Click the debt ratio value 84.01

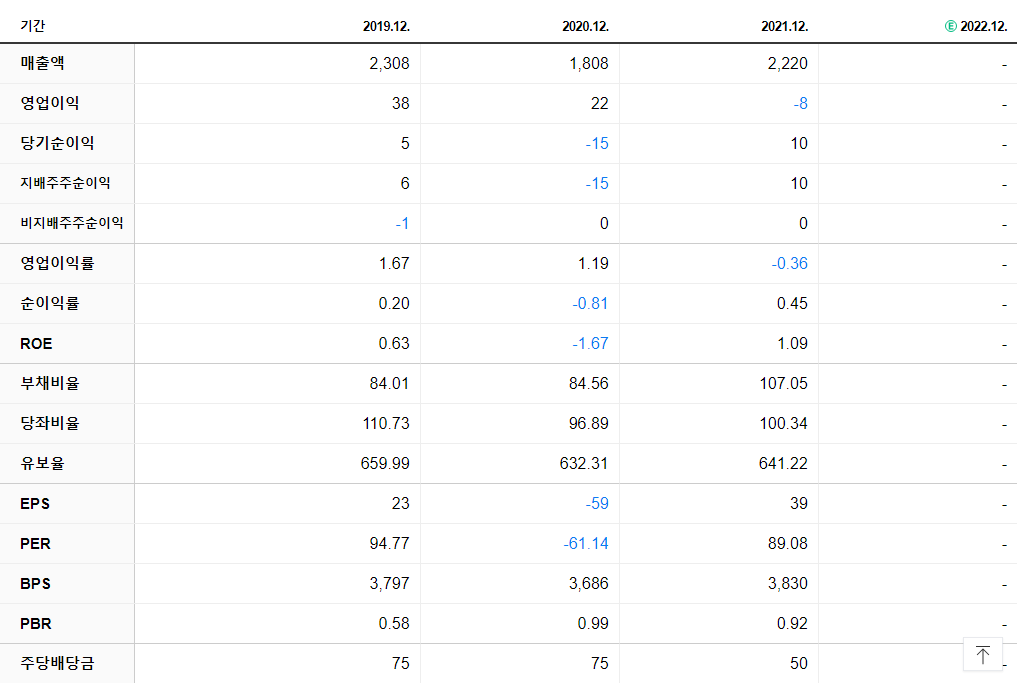tap(389, 384)
